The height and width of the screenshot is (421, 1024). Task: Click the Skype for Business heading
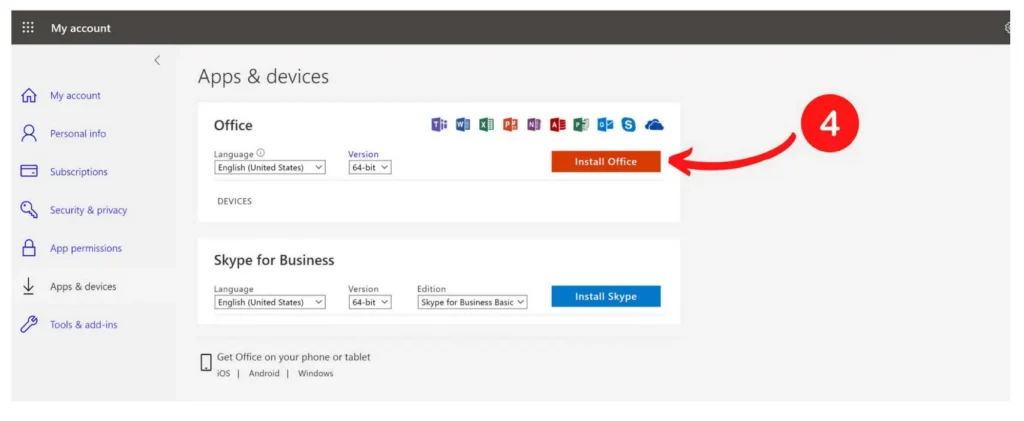(x=274, y=260)
